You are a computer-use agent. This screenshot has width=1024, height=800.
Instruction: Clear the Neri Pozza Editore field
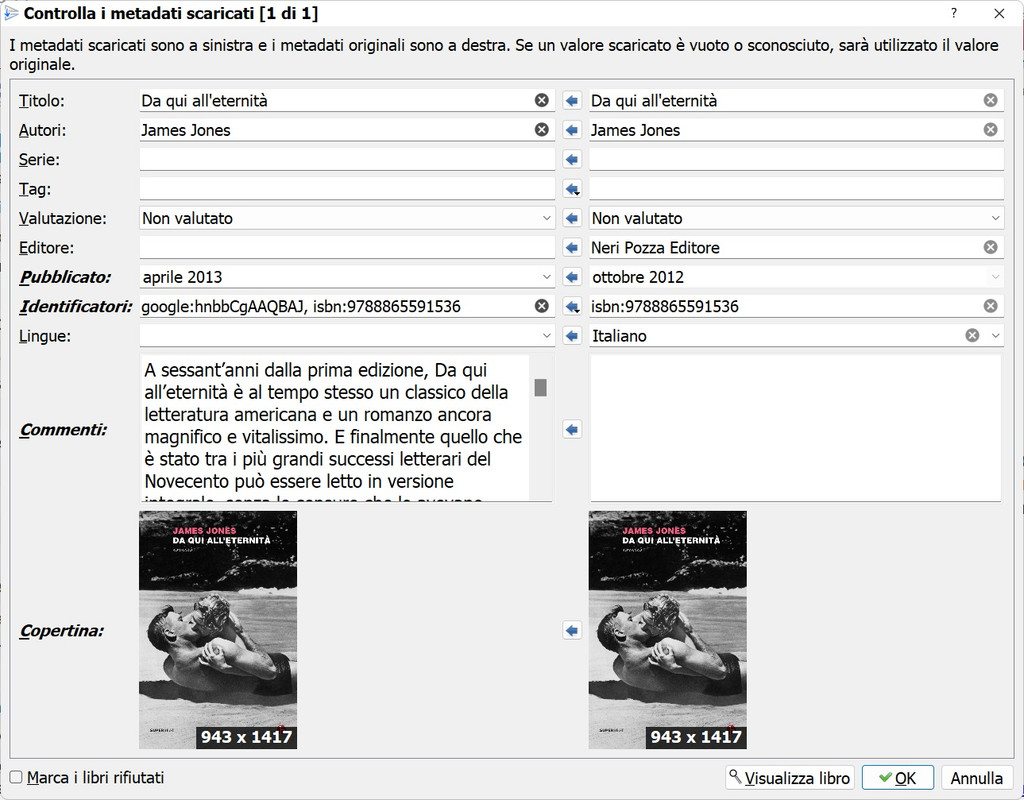(x=991, y=247)
